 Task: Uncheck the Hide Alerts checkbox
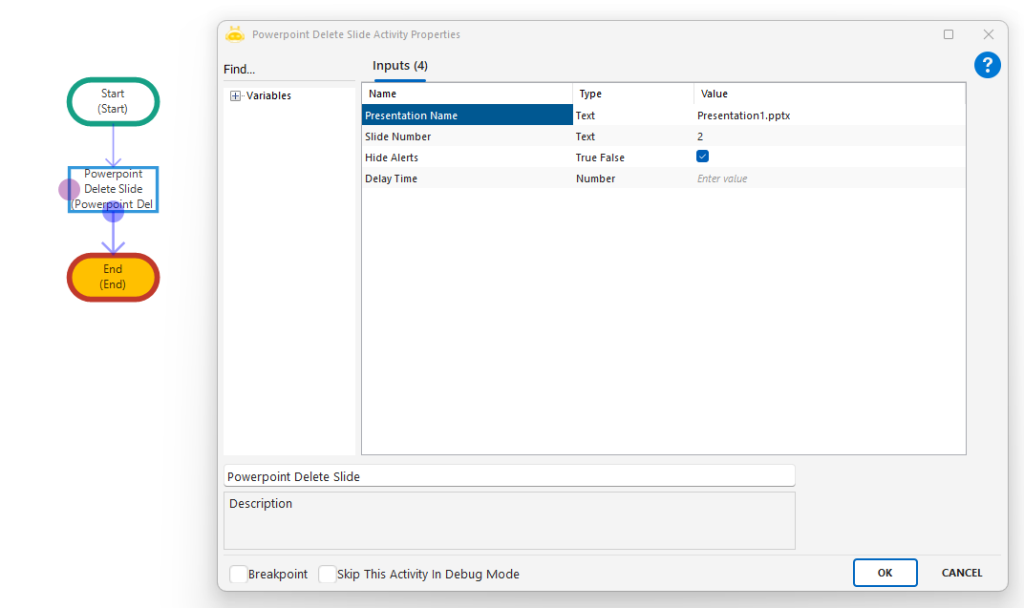click(x=702, y=157)
